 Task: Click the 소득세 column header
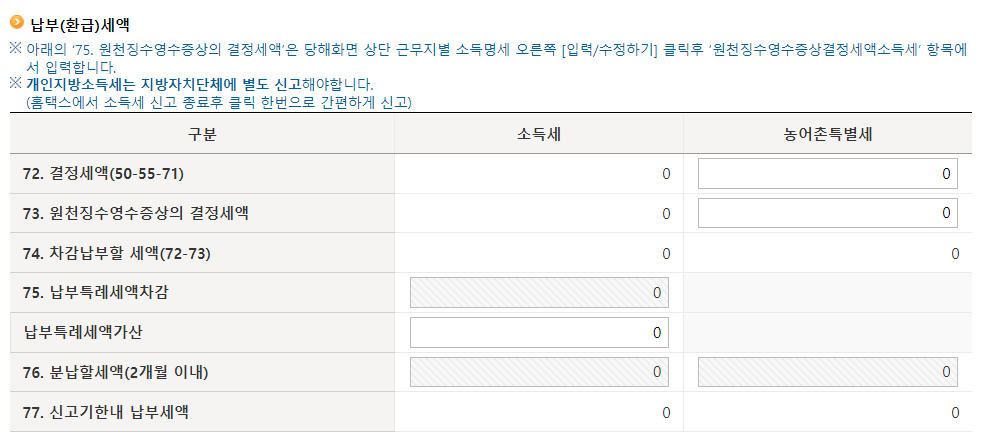click(538, 134)
